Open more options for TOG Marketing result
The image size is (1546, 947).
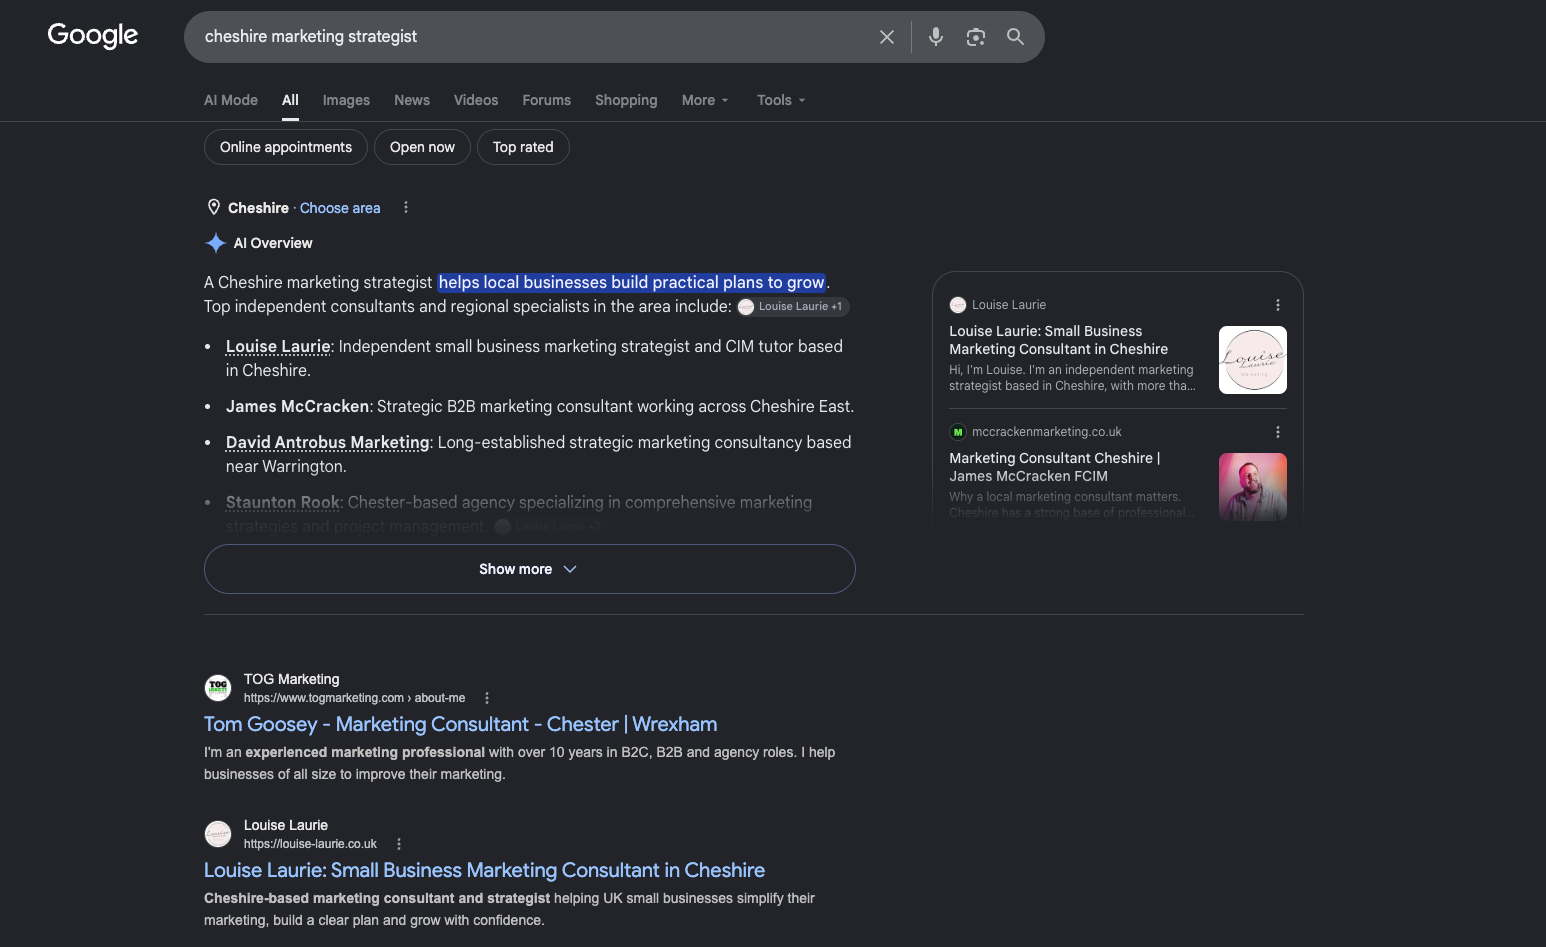coord(487,698)
